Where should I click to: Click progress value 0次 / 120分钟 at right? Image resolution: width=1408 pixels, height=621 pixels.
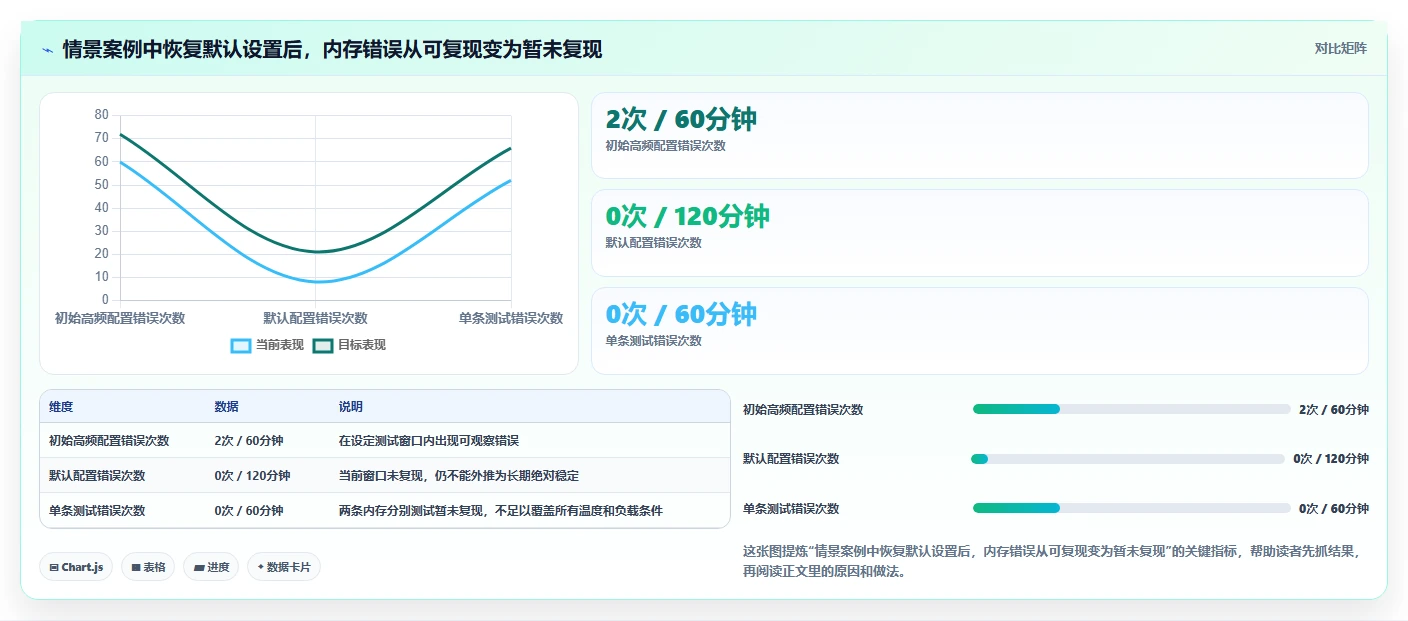coord(1331,459)
